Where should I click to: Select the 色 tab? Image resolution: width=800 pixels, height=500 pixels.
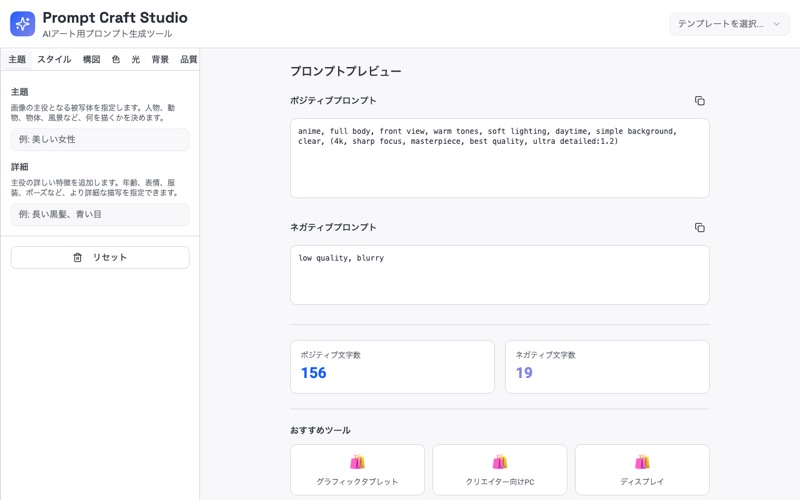click(116, 59)
